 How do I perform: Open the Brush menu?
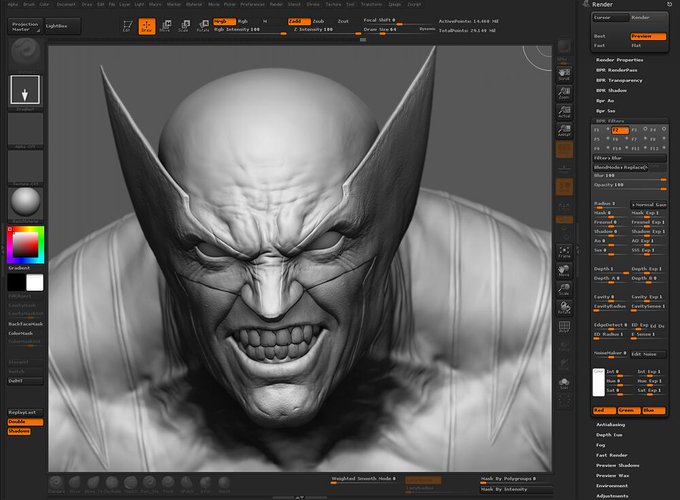pos(29,4)
